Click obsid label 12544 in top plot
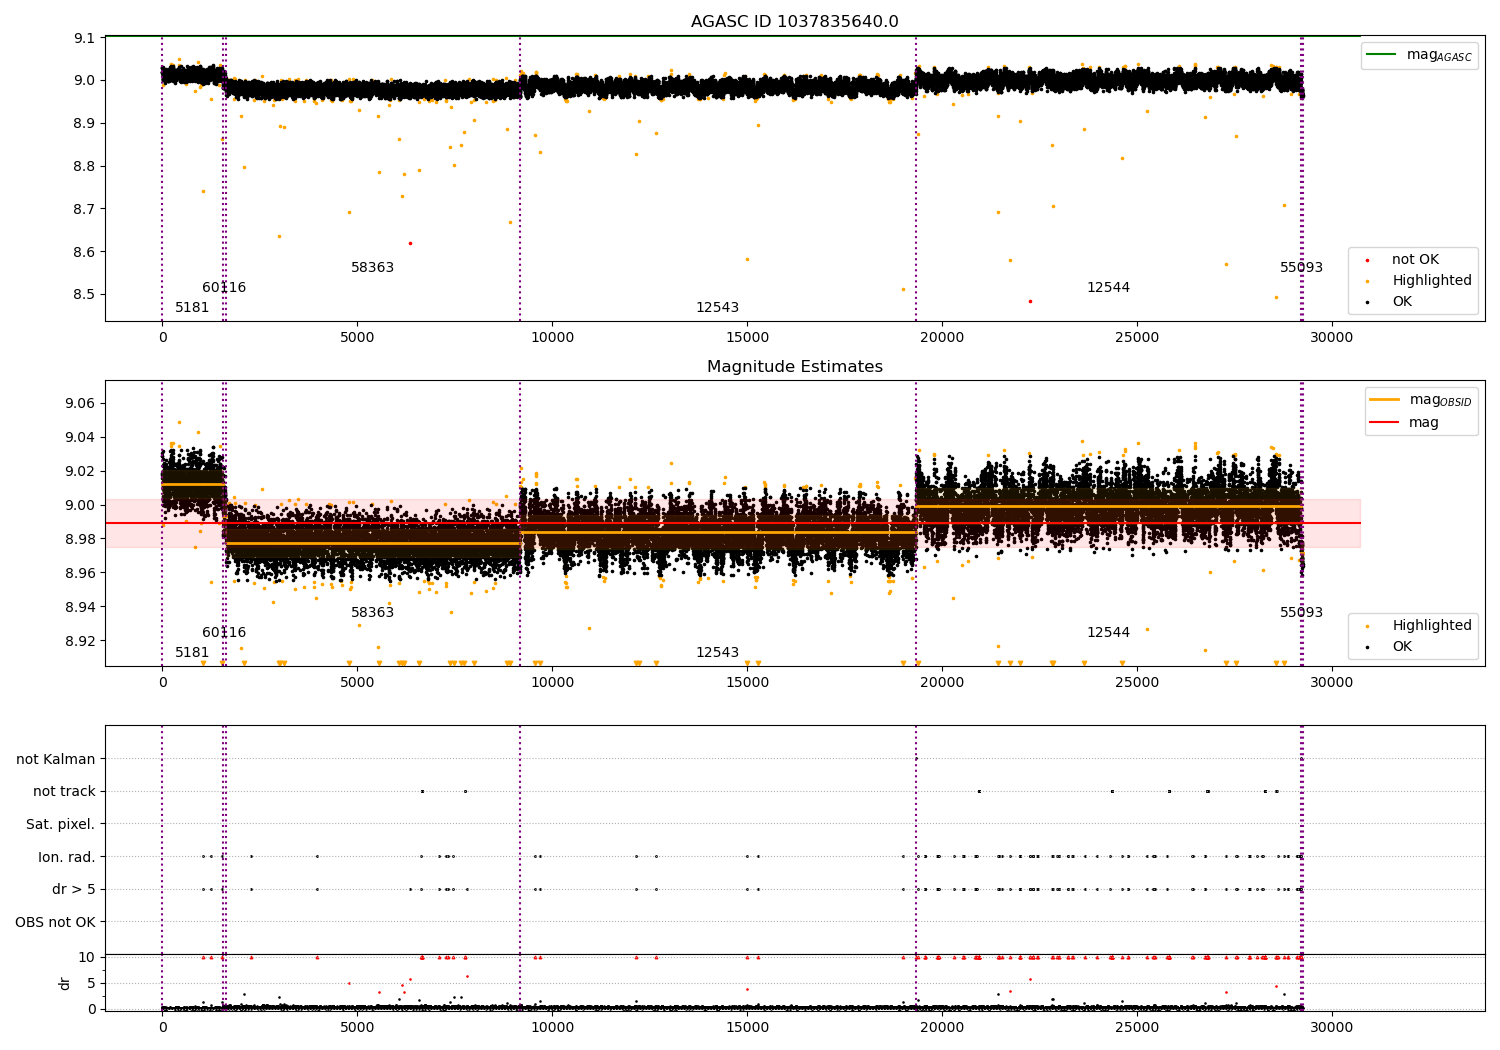The height and width of the screenshot is (1050, 1500). 1108,288
